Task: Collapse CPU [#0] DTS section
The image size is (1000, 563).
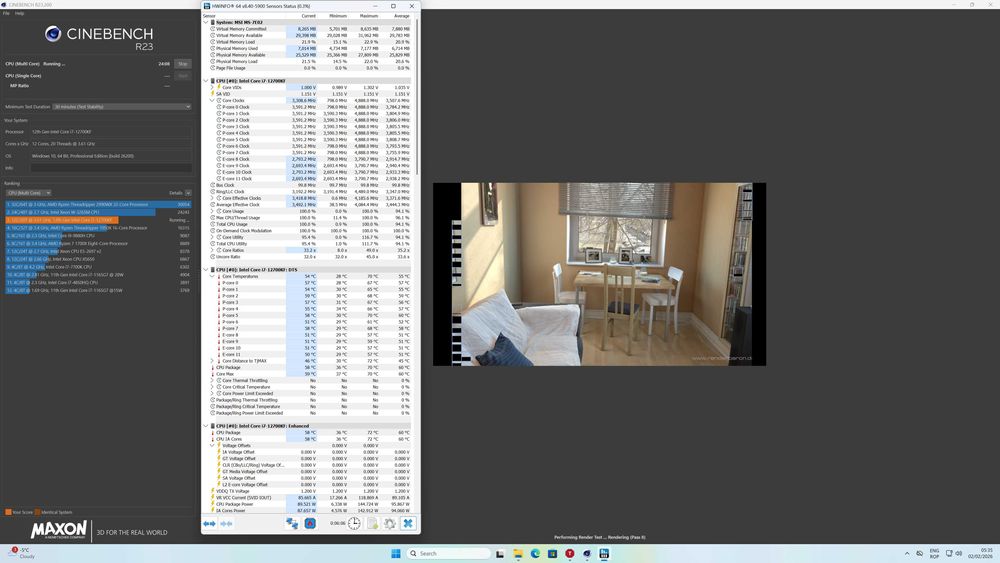Action: point(206,270)
